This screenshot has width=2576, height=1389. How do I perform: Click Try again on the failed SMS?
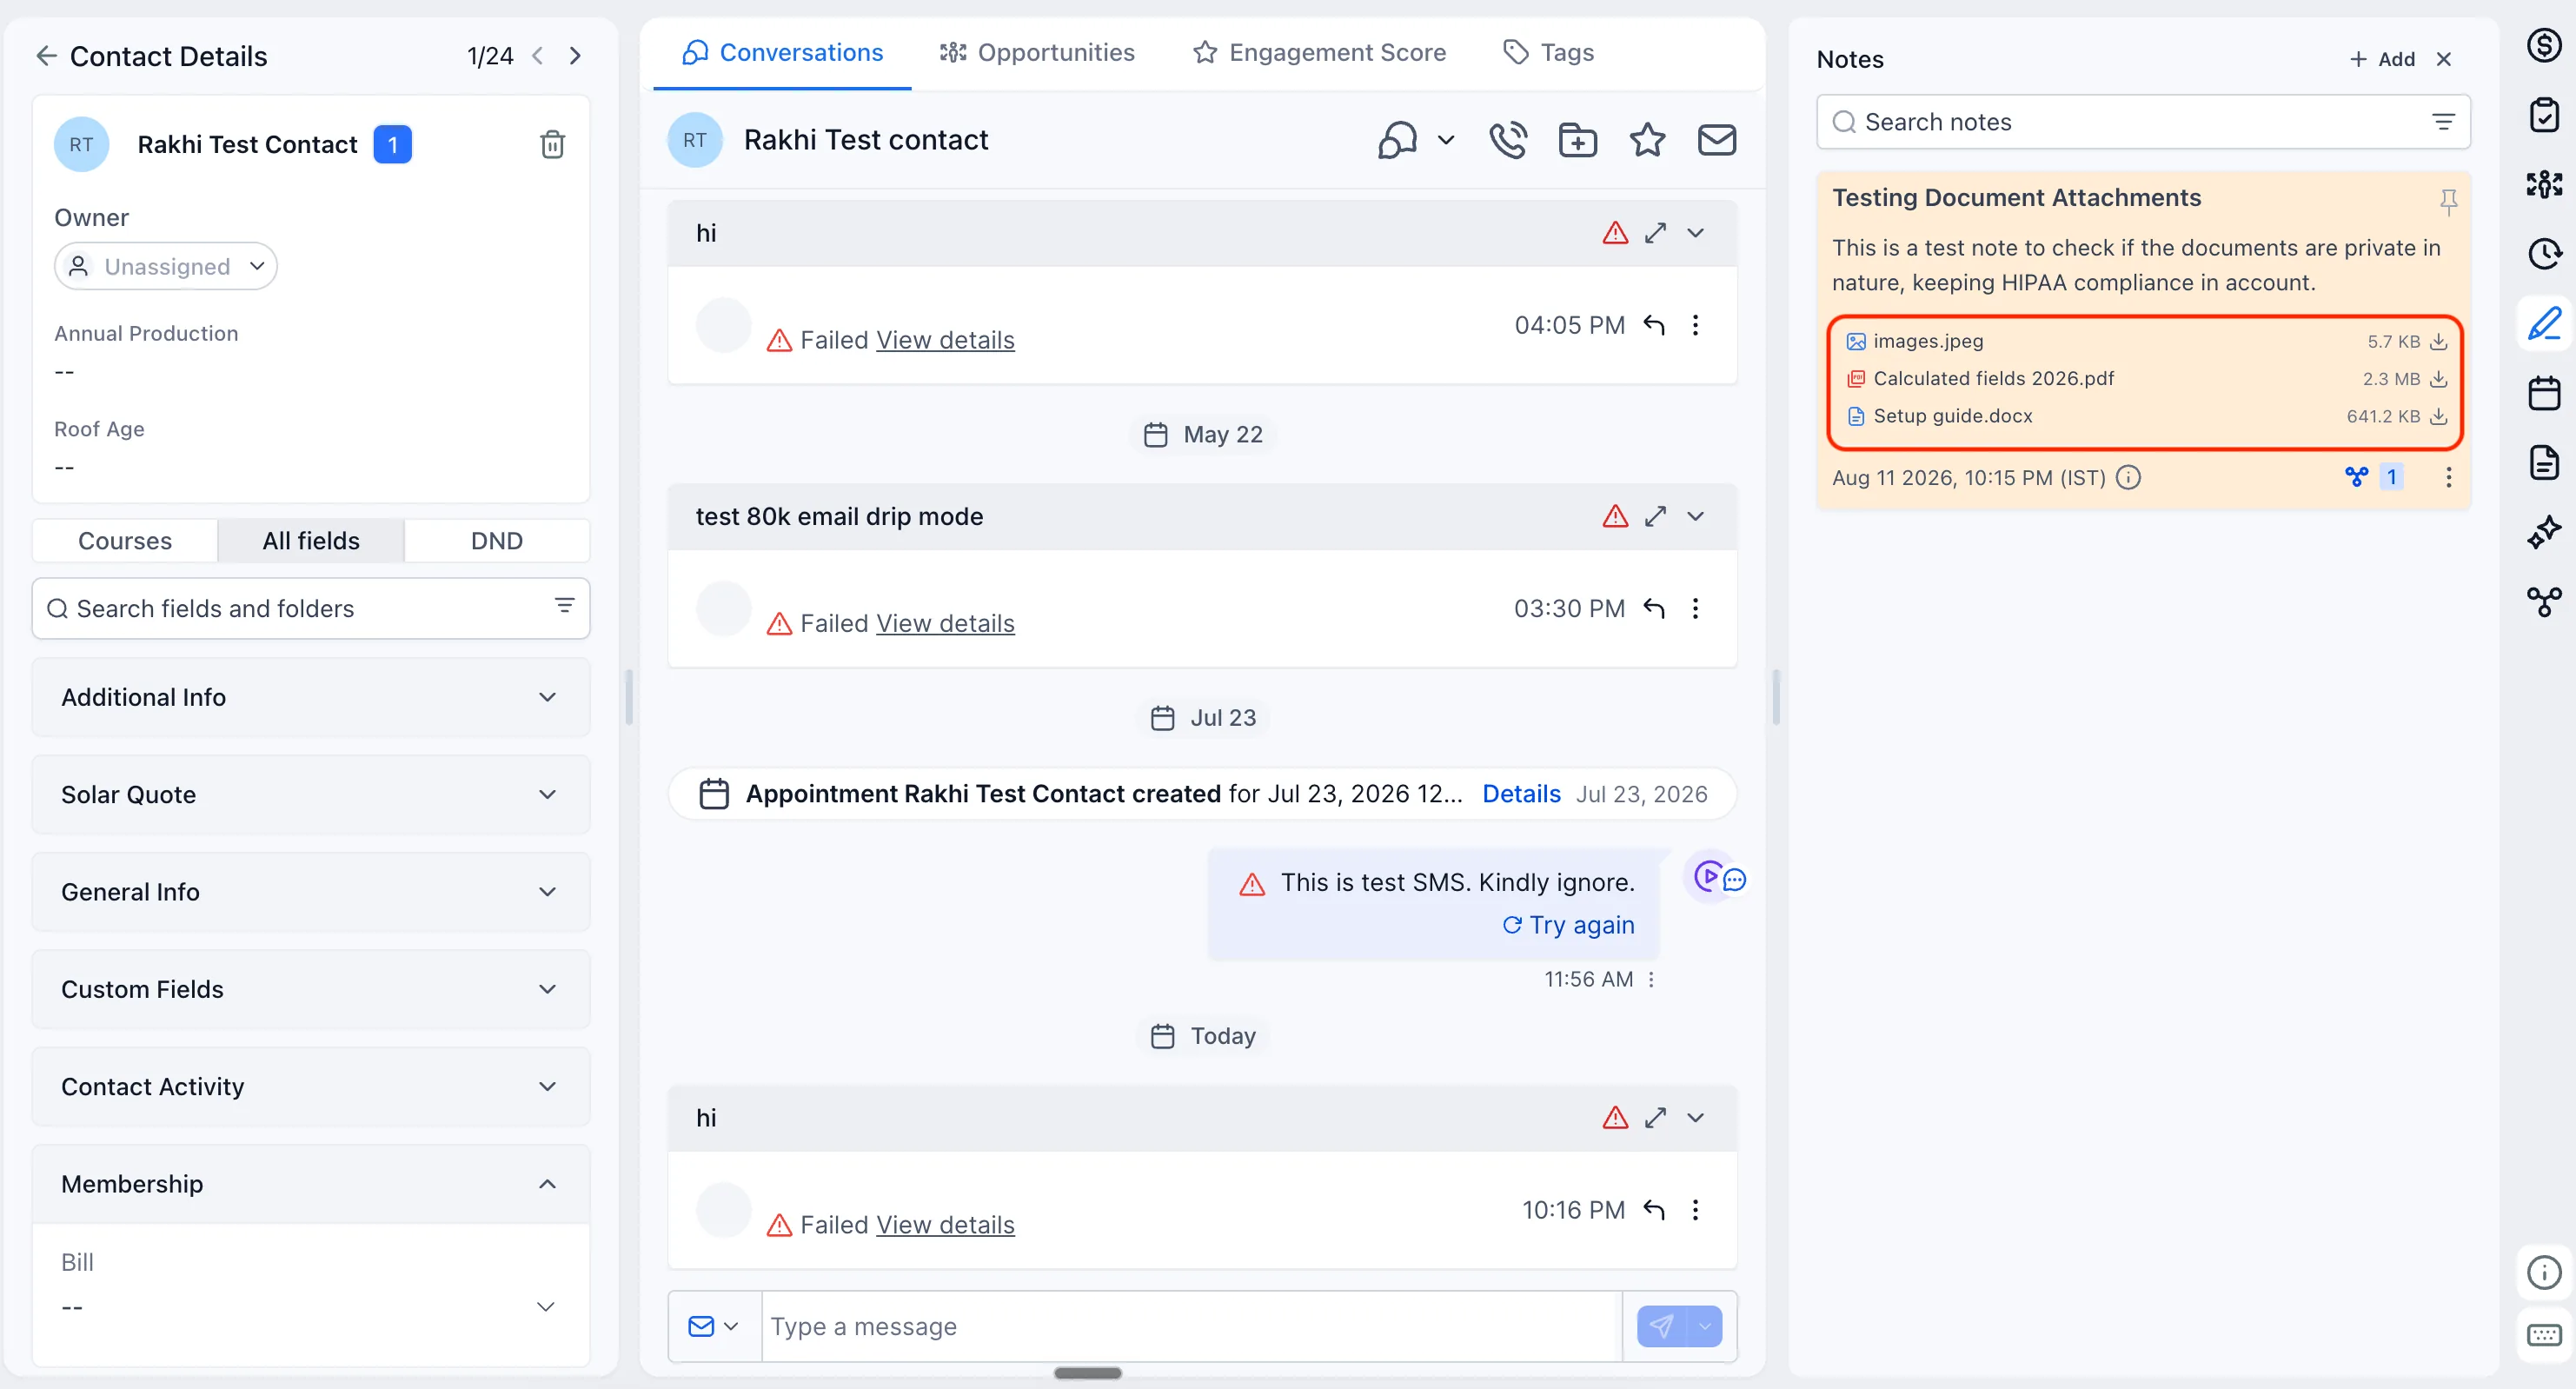[x=1568, y=925]
